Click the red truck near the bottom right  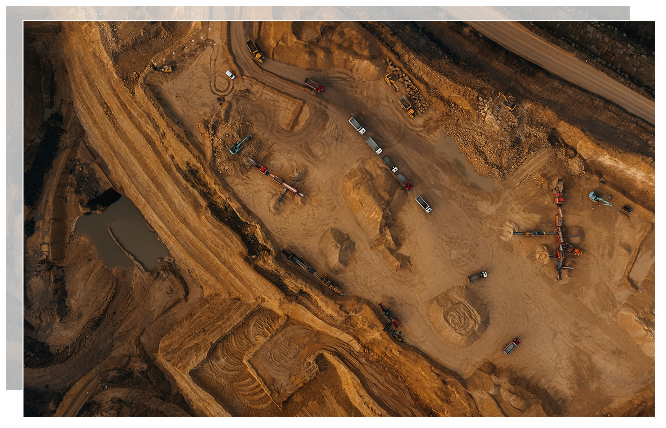point(511,345)
